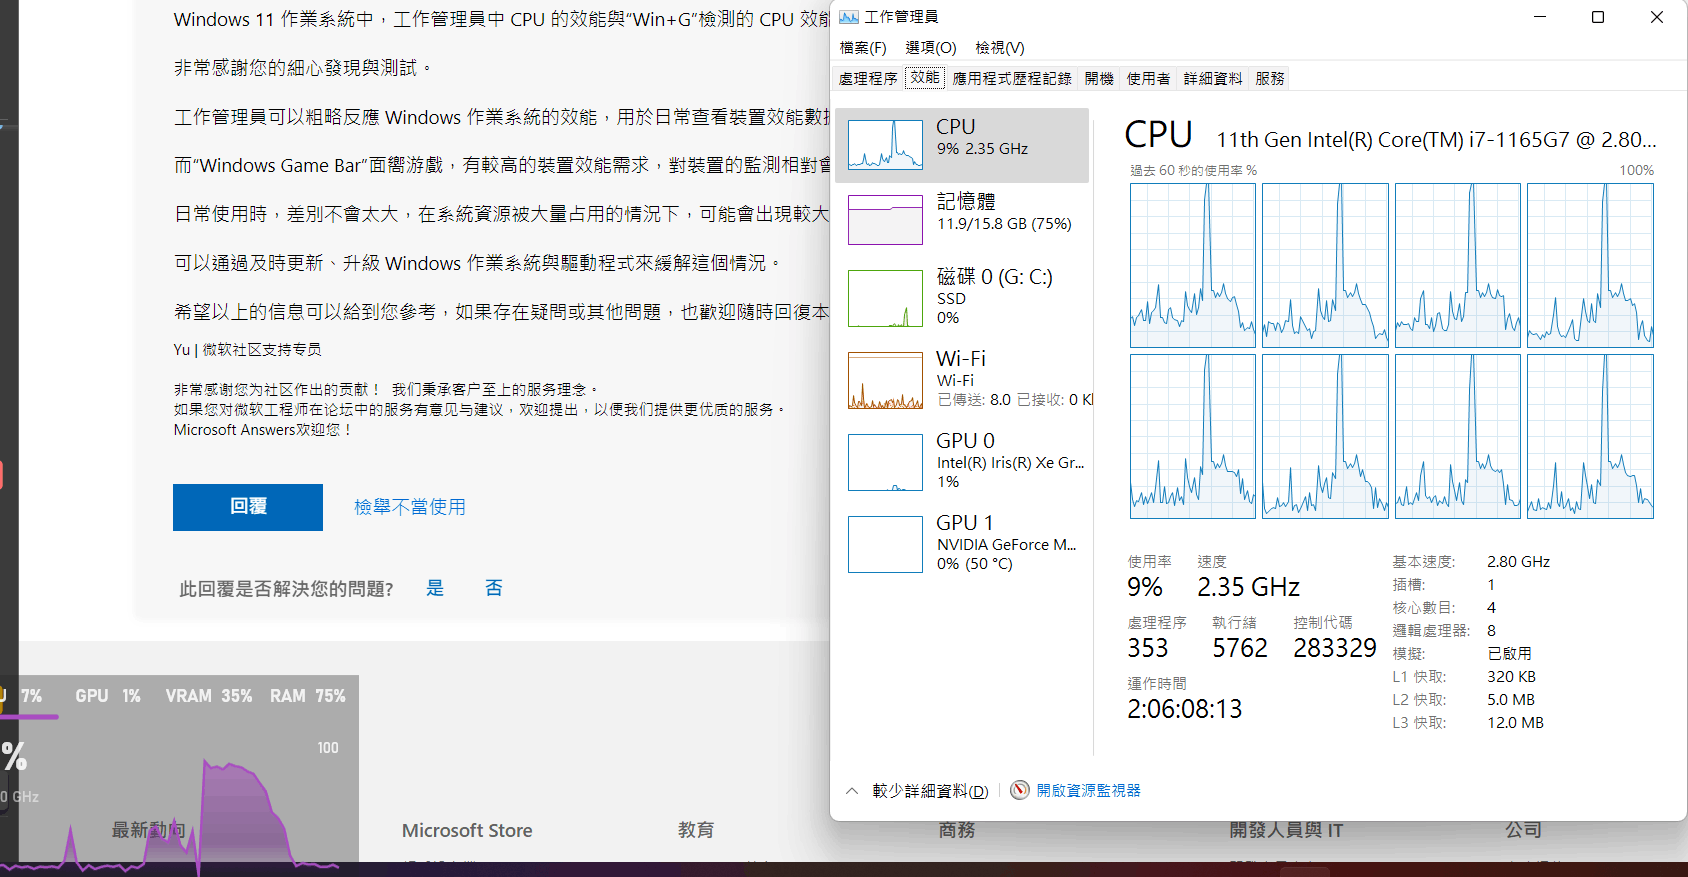Click the 控制代碼 count 283329

[x=1335, y=648]
